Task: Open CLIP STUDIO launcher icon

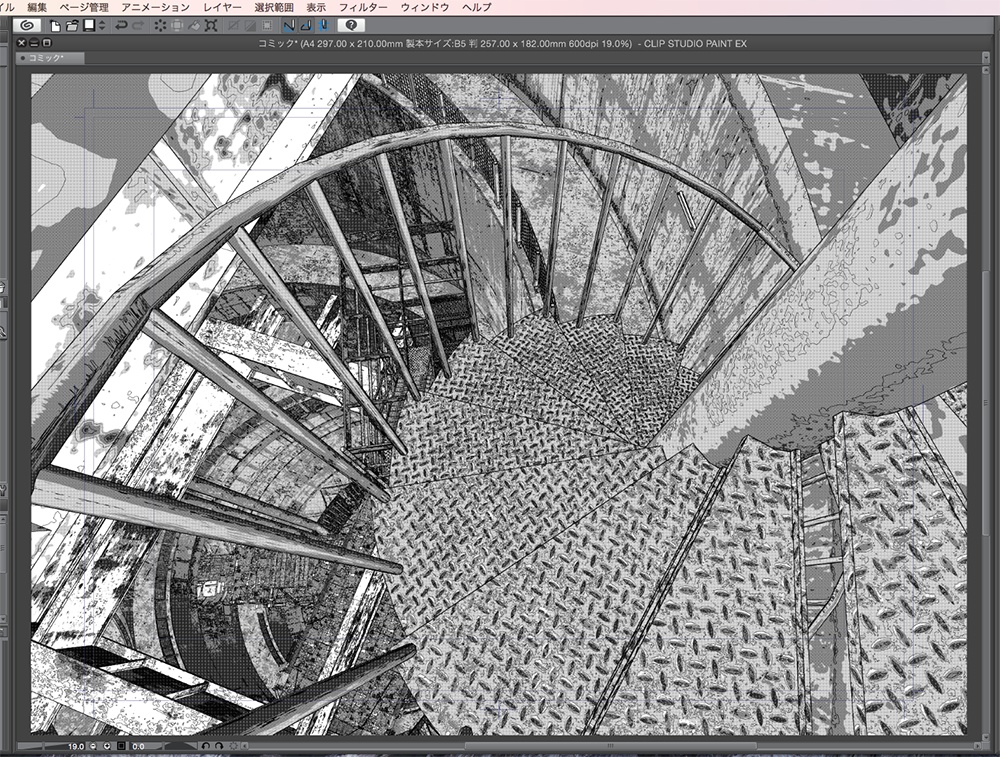Action: pos(27,26)
